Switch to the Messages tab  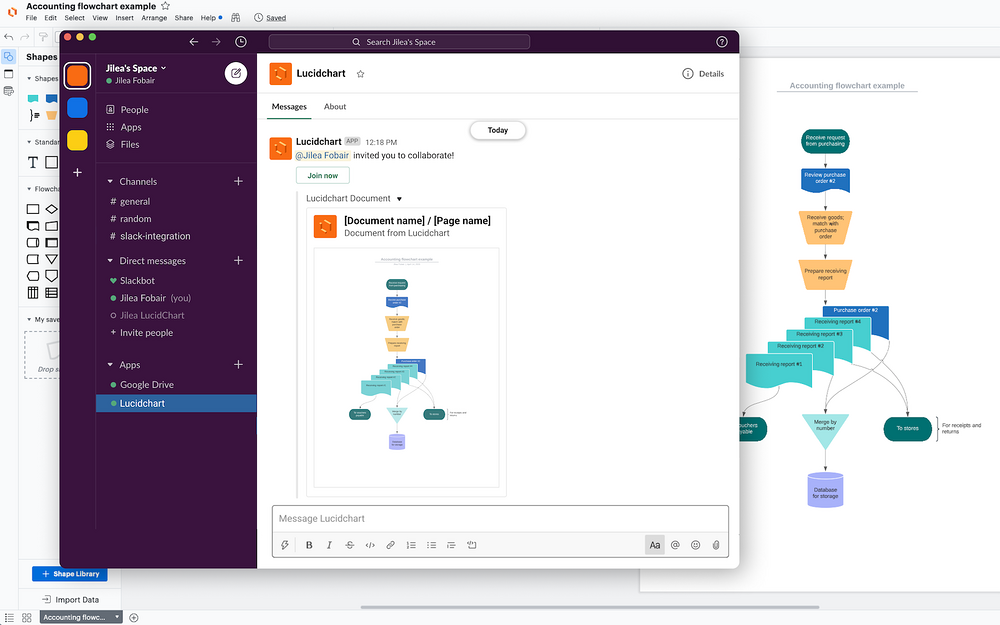tap(289, 107)
